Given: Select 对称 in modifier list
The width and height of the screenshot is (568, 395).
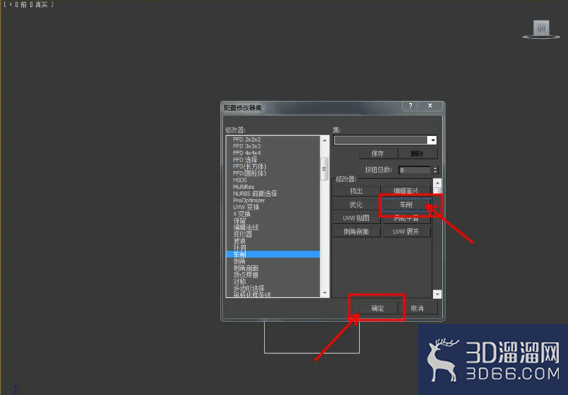Looking at the screenshot, I should coord(239,282).
